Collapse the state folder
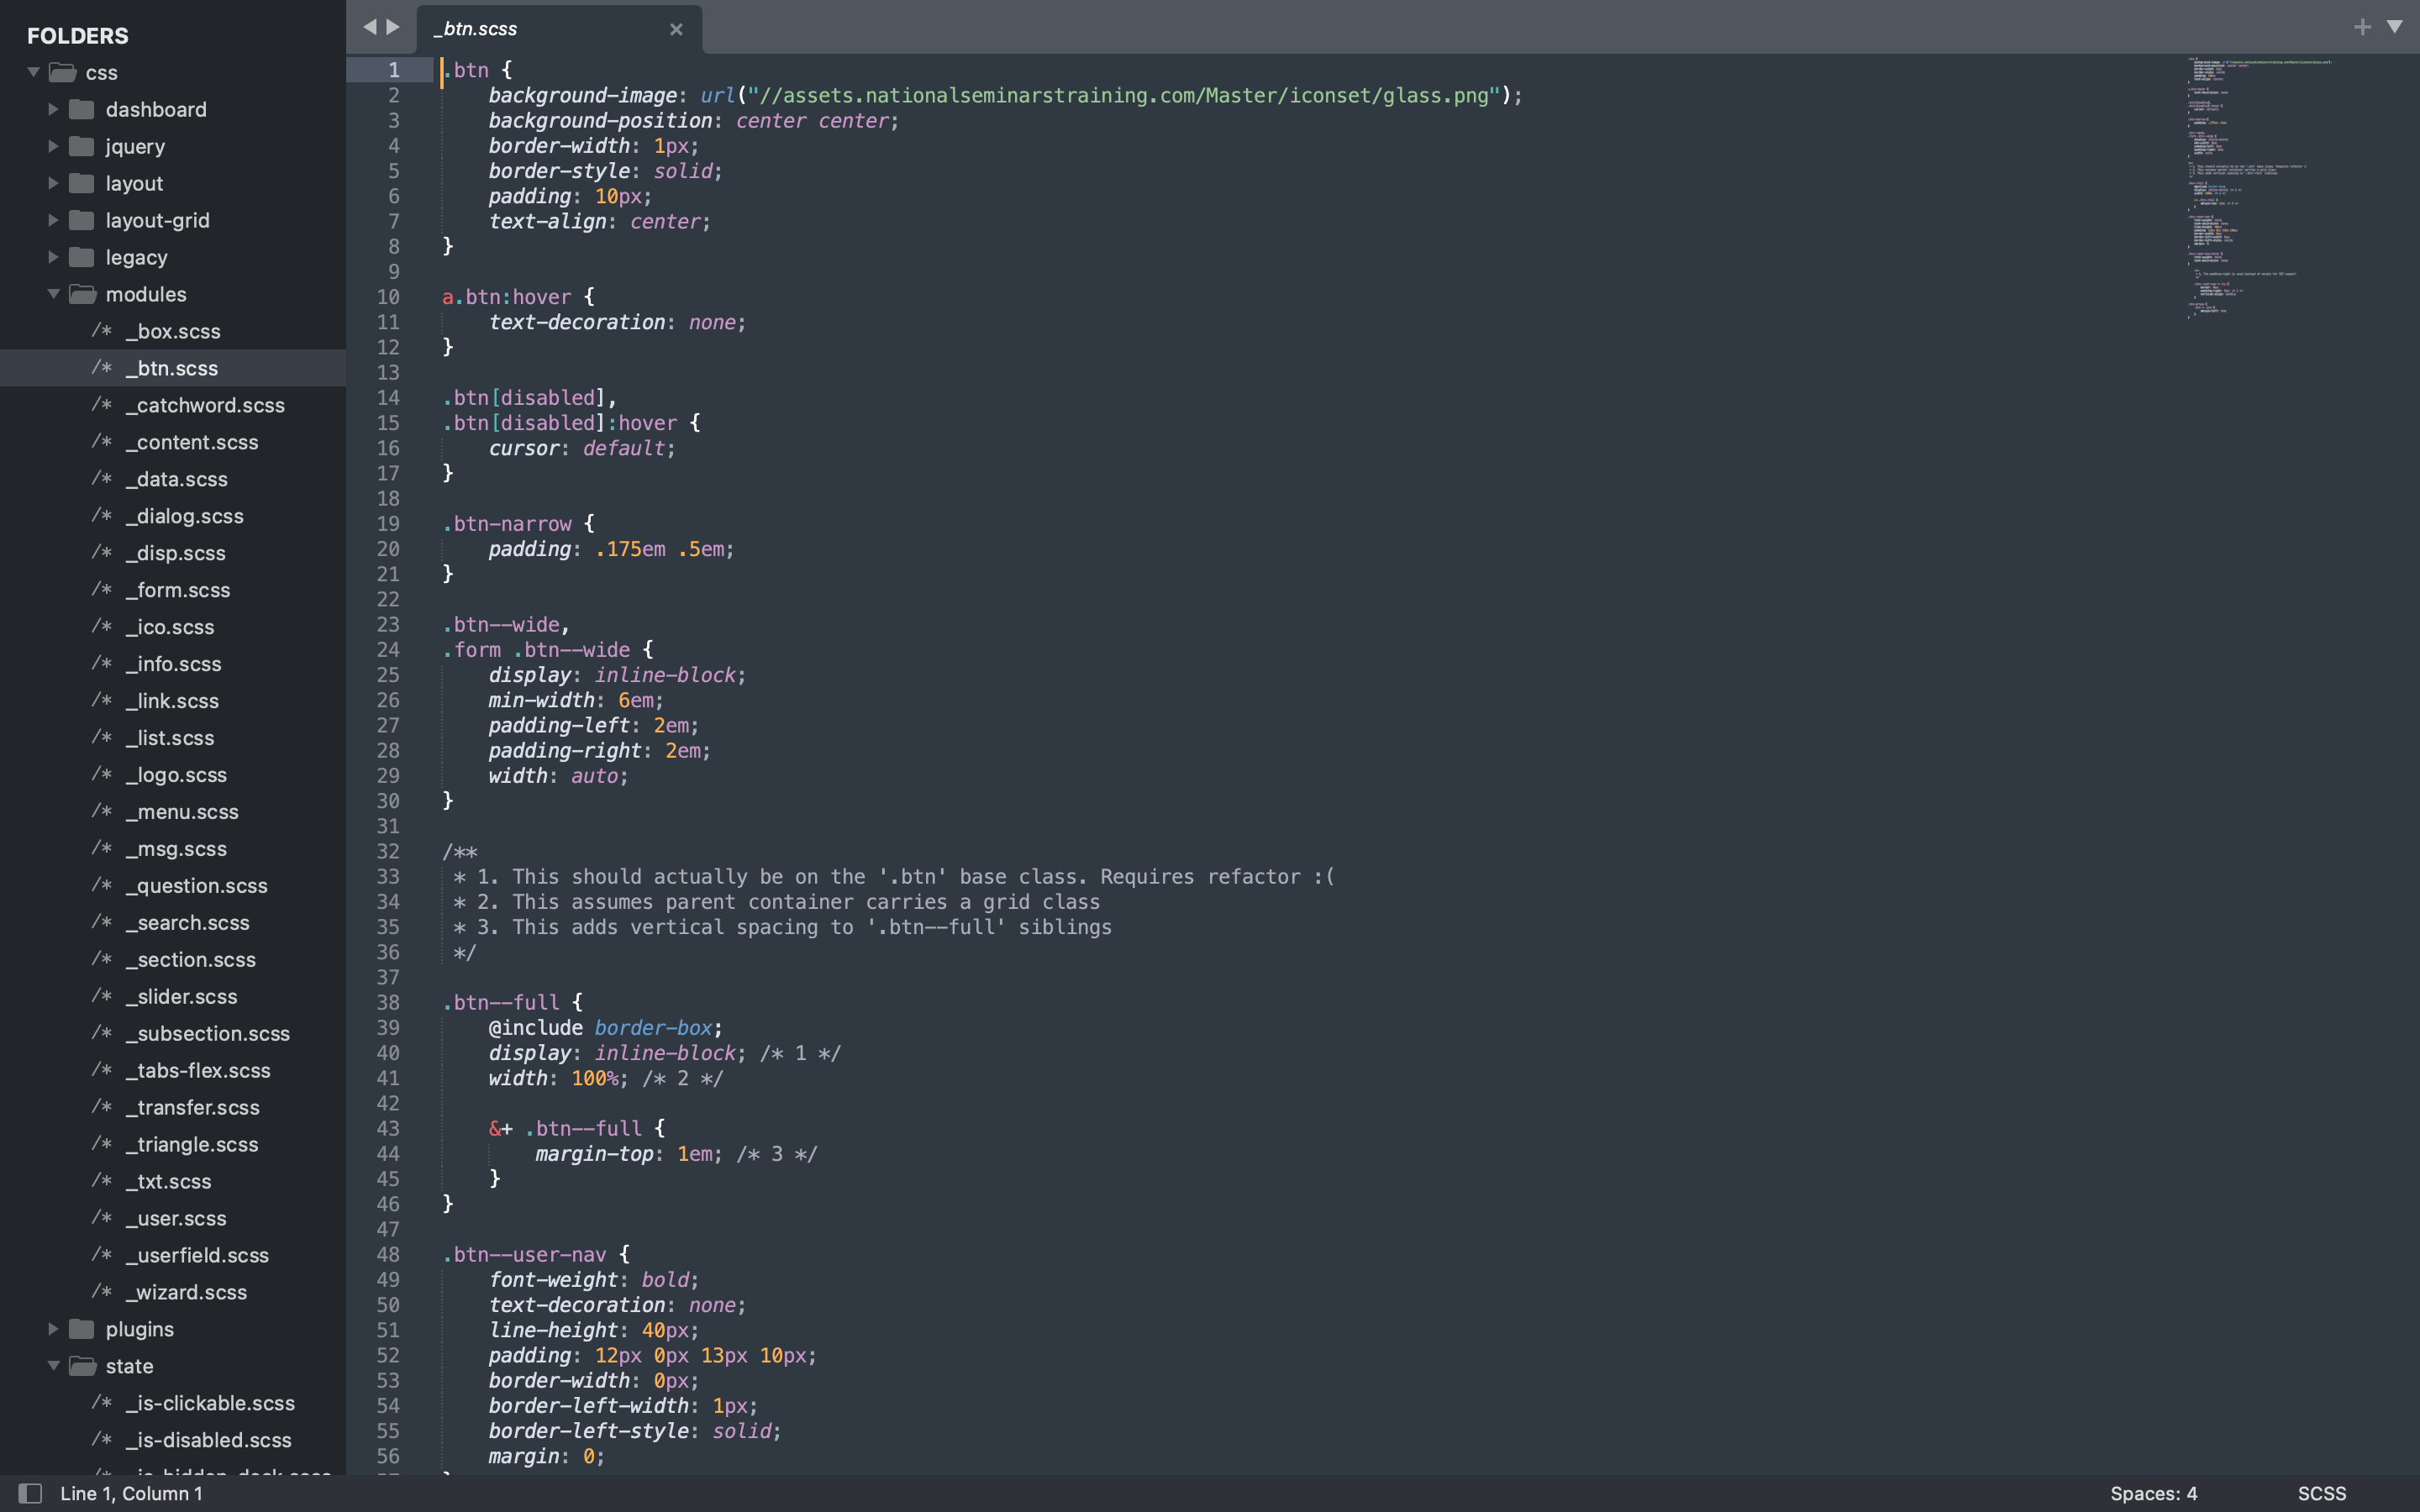Viewport: 2420px width, 1512px height. point(53,1366)
